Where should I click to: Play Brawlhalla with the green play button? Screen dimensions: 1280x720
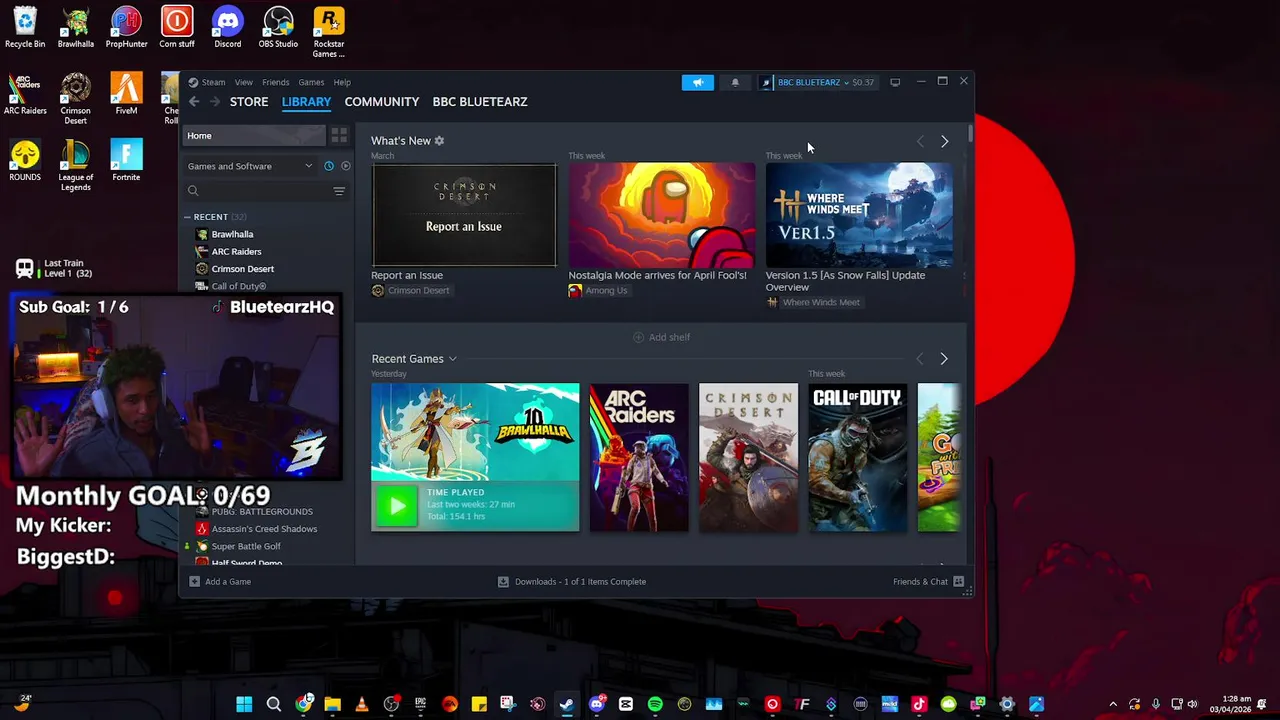coord(397,506)
